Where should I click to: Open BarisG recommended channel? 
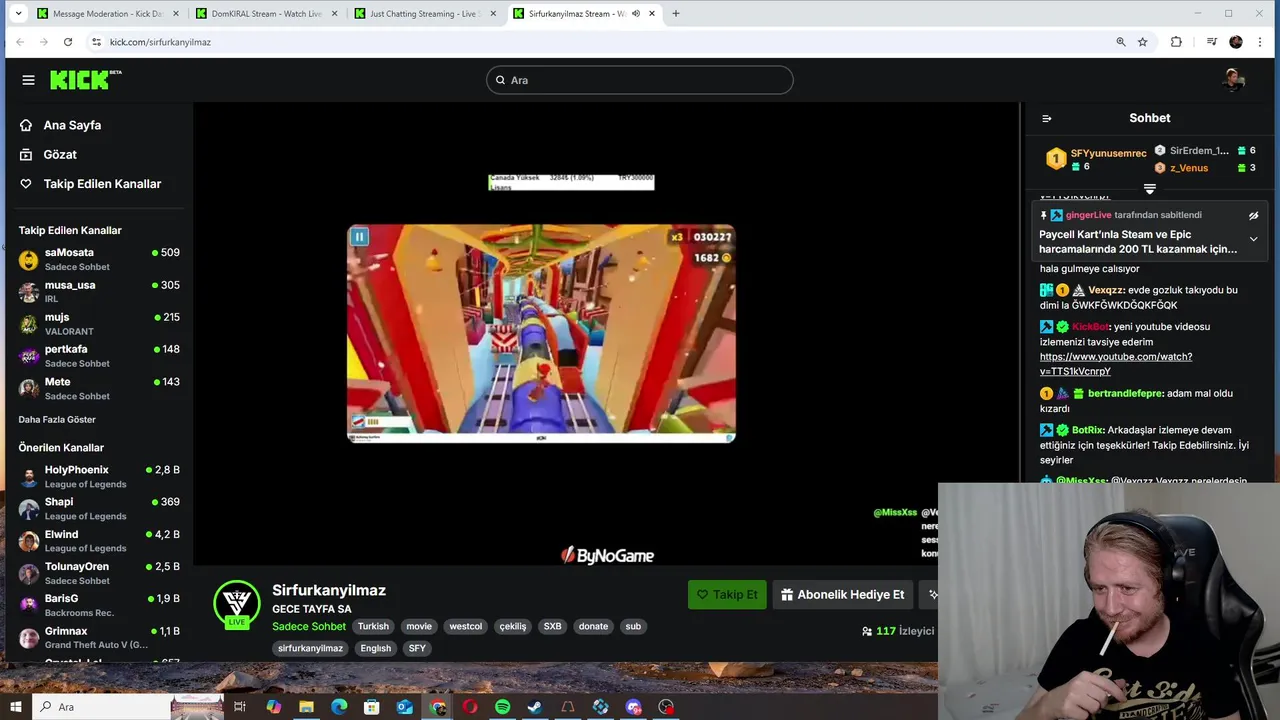click(99, 605)
